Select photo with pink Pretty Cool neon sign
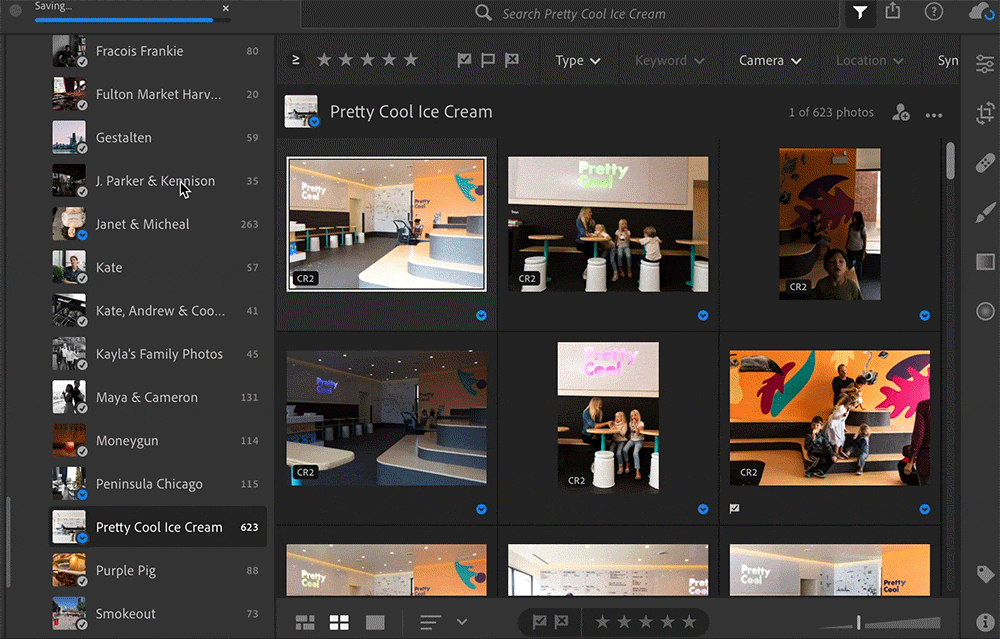The image size is (1000, 639). [x=608, y=418]
